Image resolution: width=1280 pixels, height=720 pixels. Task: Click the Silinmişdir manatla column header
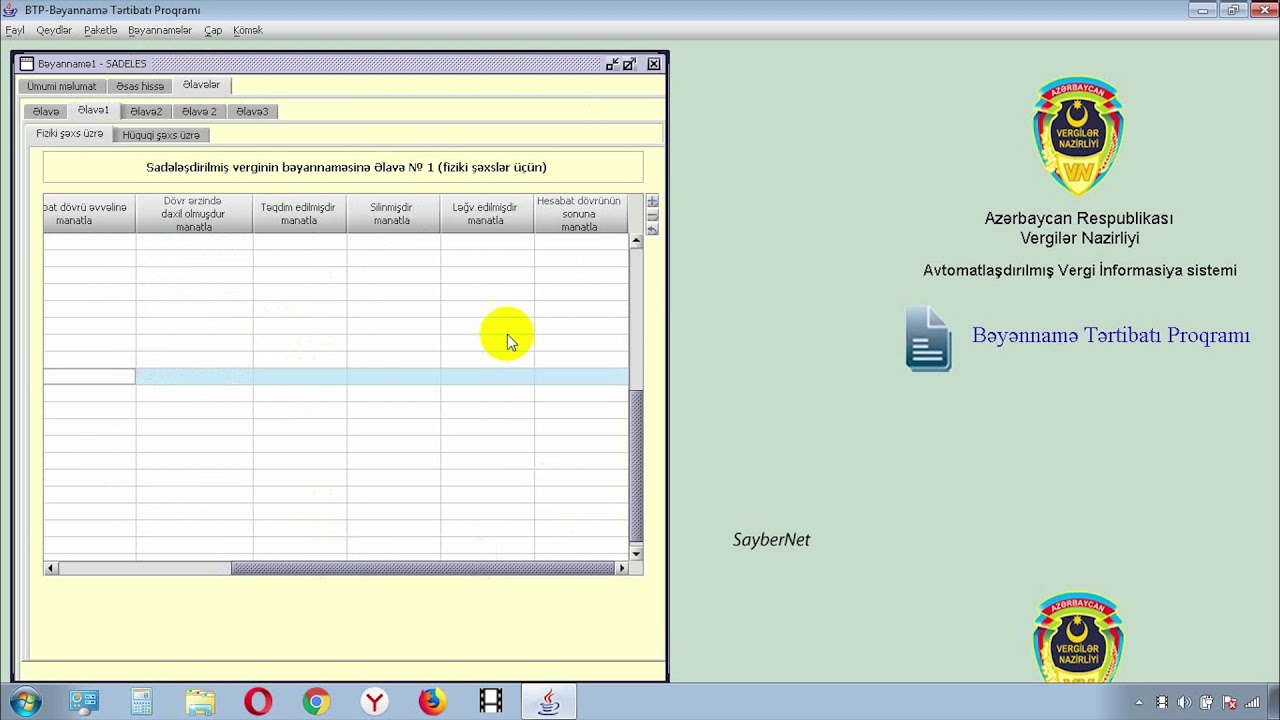click(x=392, y=214)
